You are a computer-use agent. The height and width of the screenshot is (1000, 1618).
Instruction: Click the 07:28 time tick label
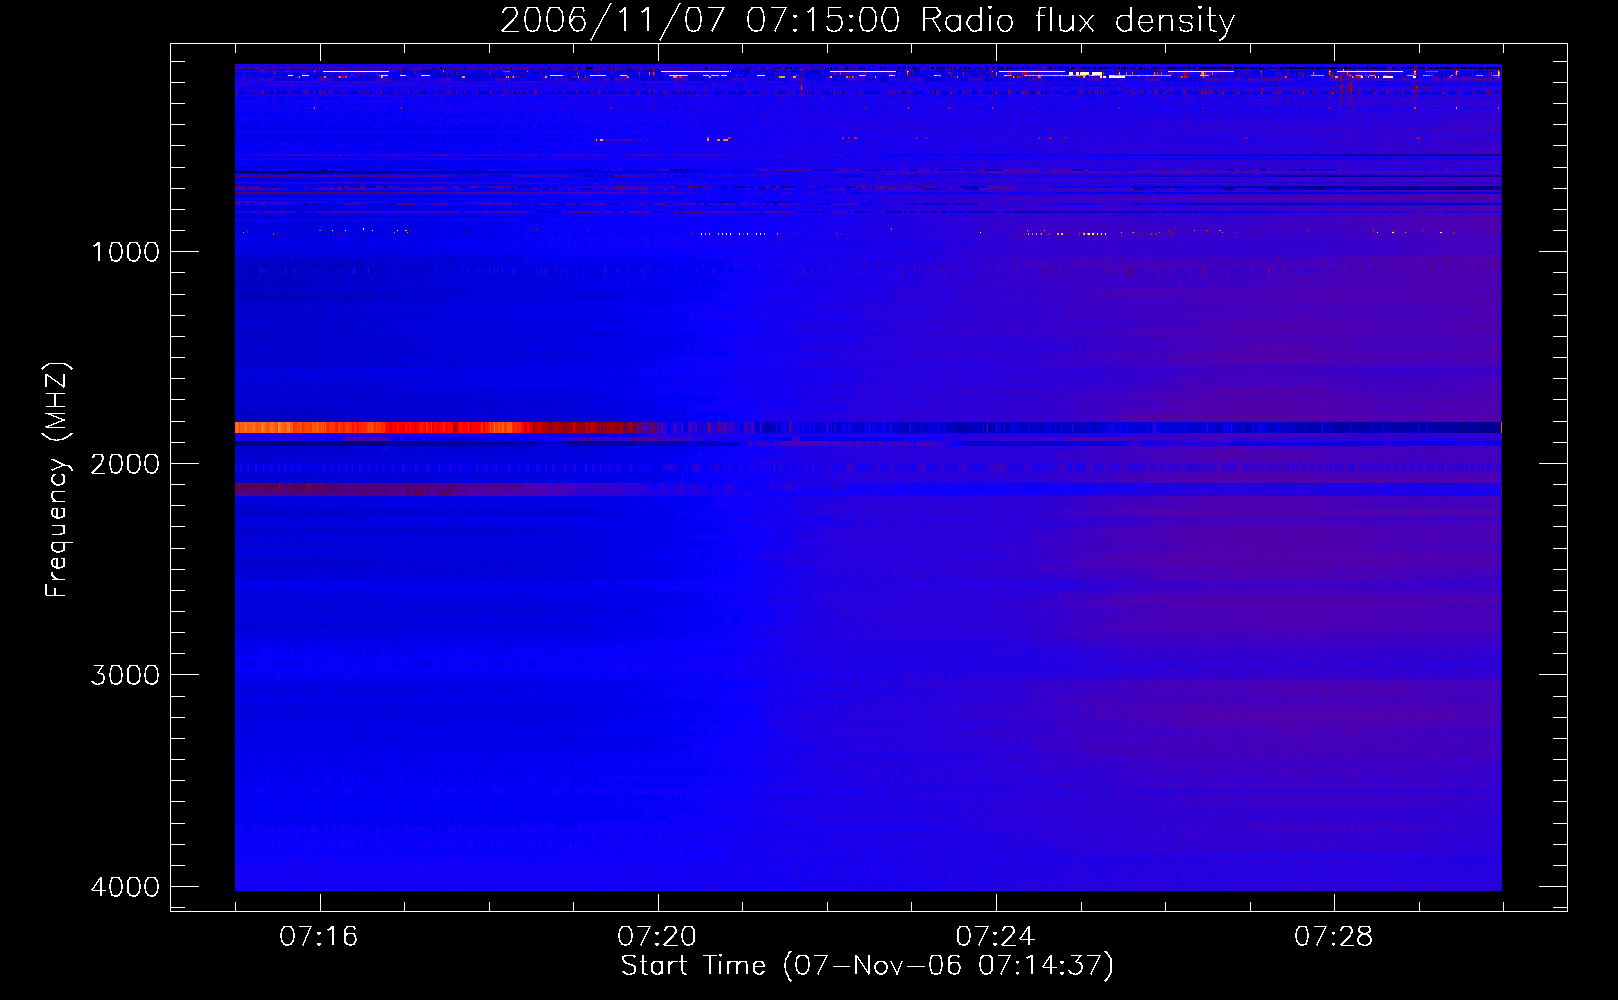click(x=1334, y=936)
